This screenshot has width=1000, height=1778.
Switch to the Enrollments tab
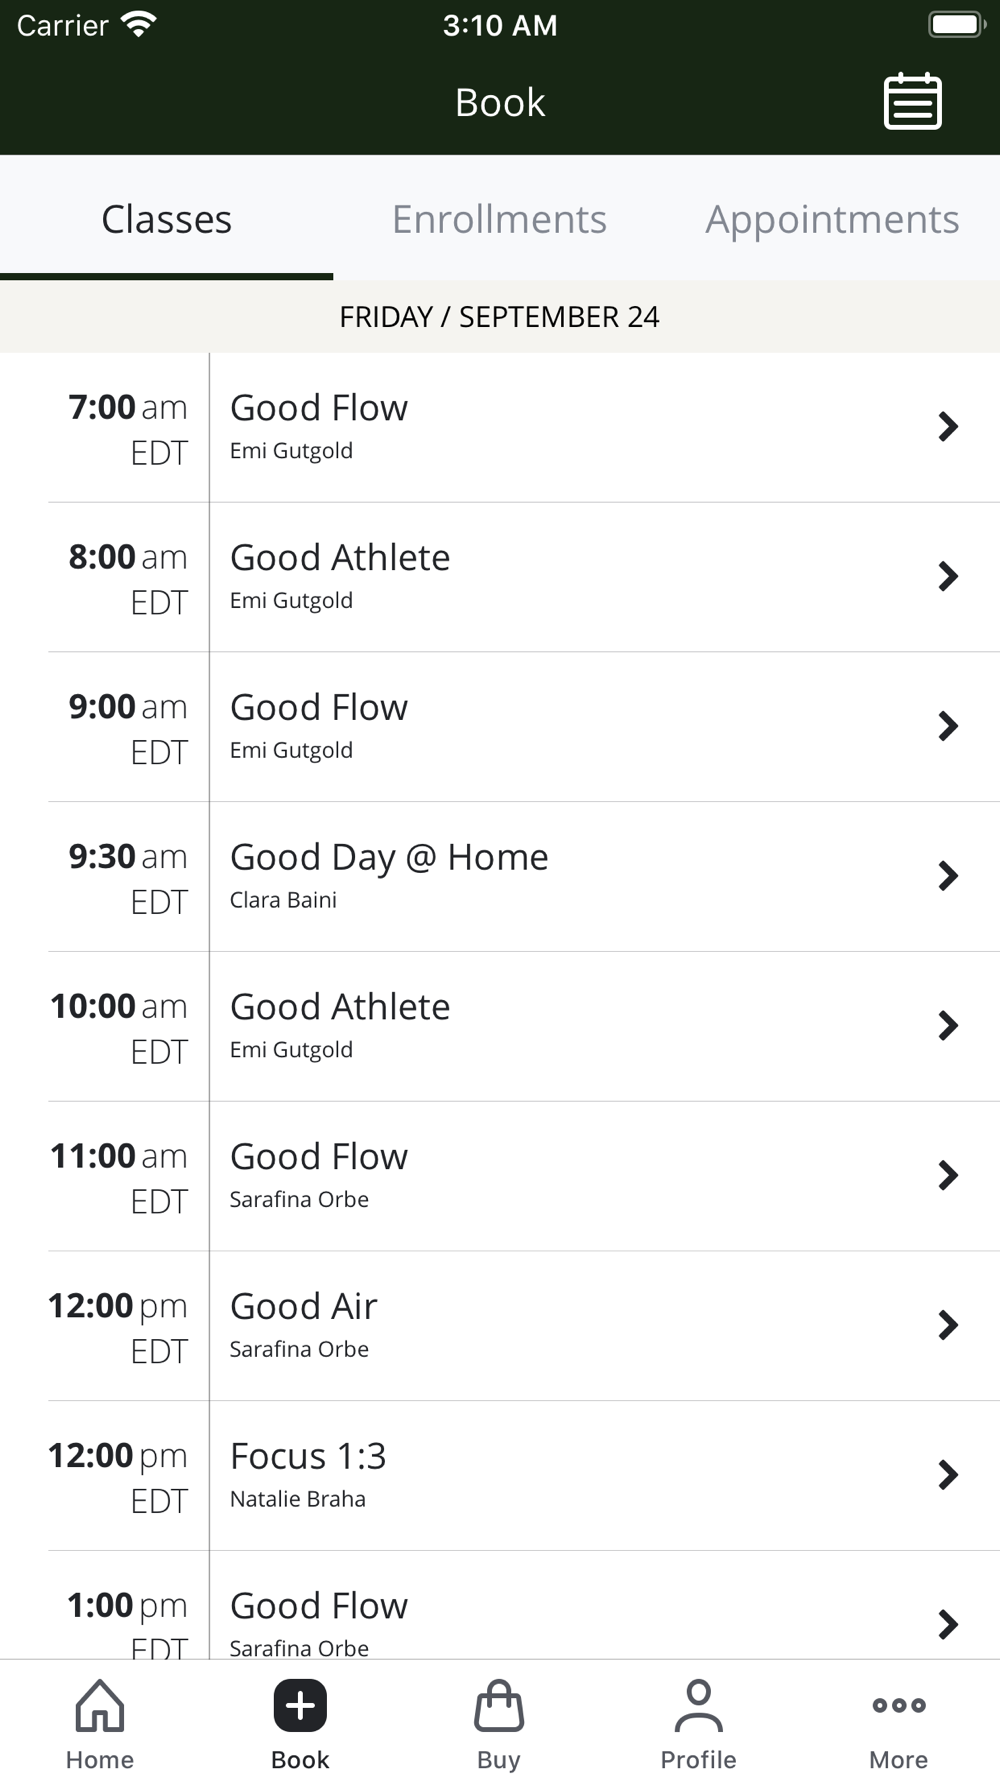click(499, 219)
